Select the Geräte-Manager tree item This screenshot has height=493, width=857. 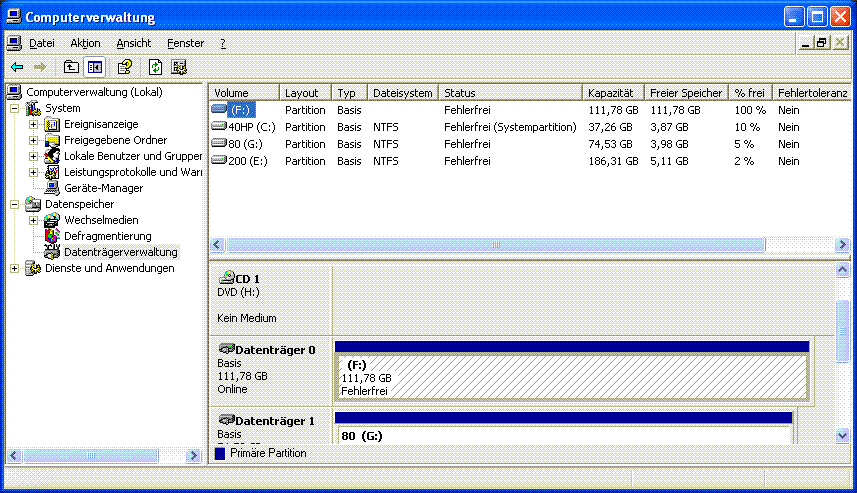103,188
